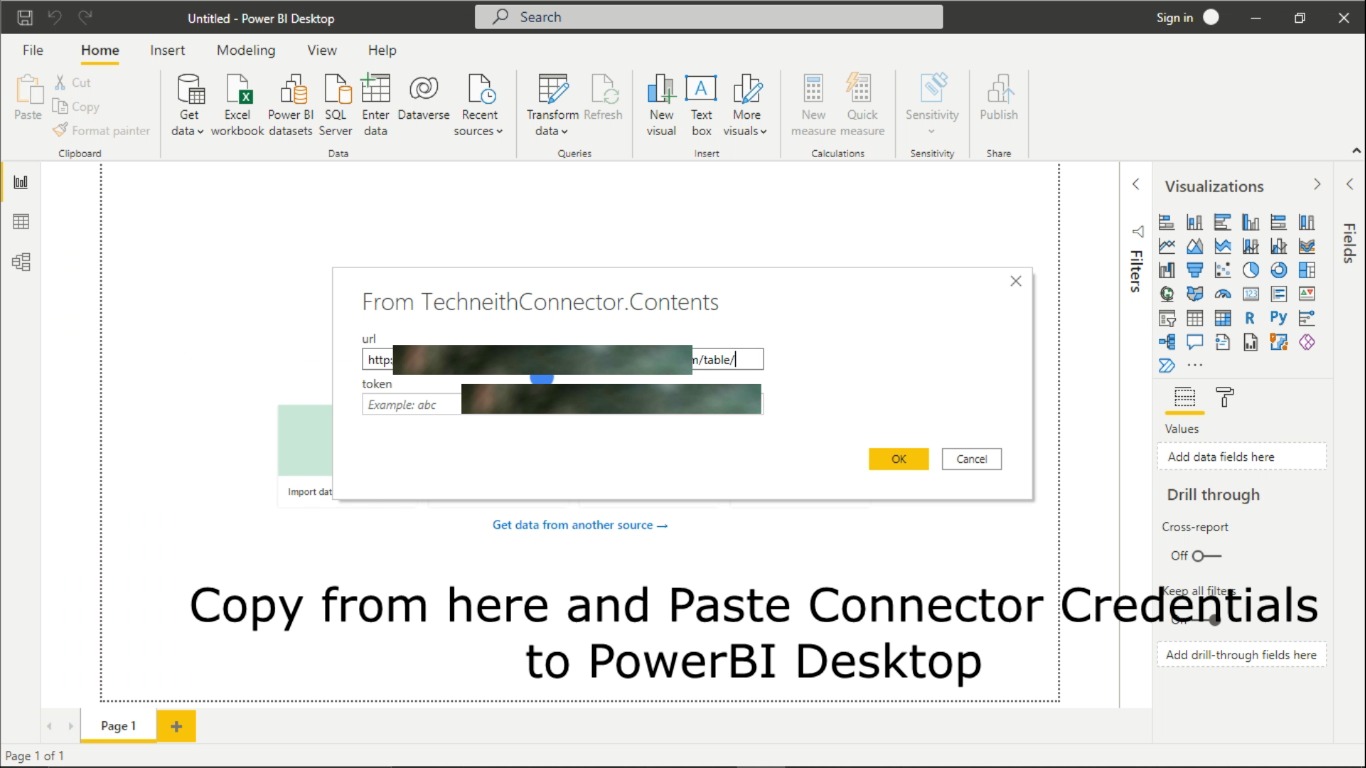Screen dimensions: 1366x768
Task: Switch to the Insert ribbon tab
Action: point(168,50)
